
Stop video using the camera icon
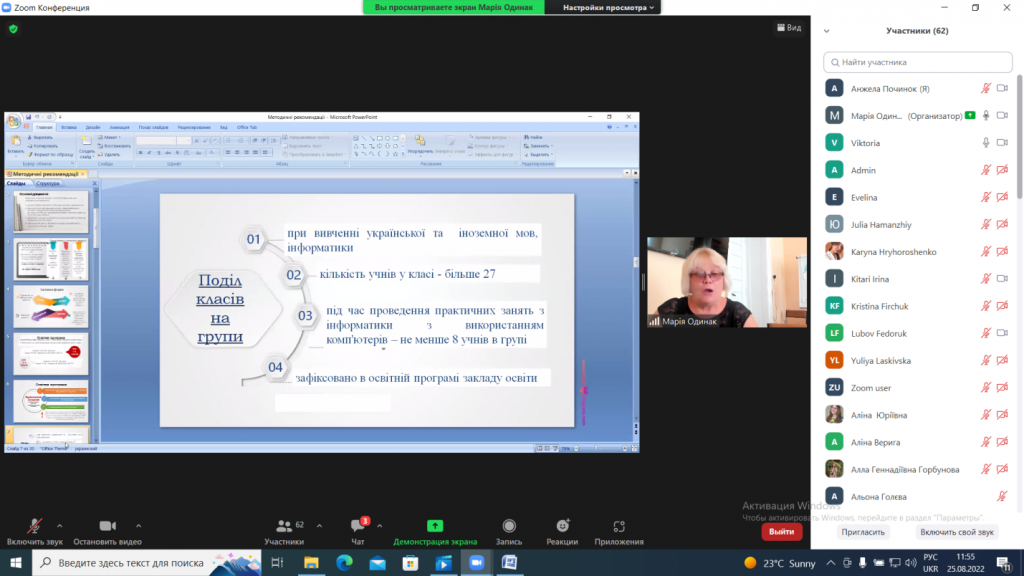[x=108, y=526]
